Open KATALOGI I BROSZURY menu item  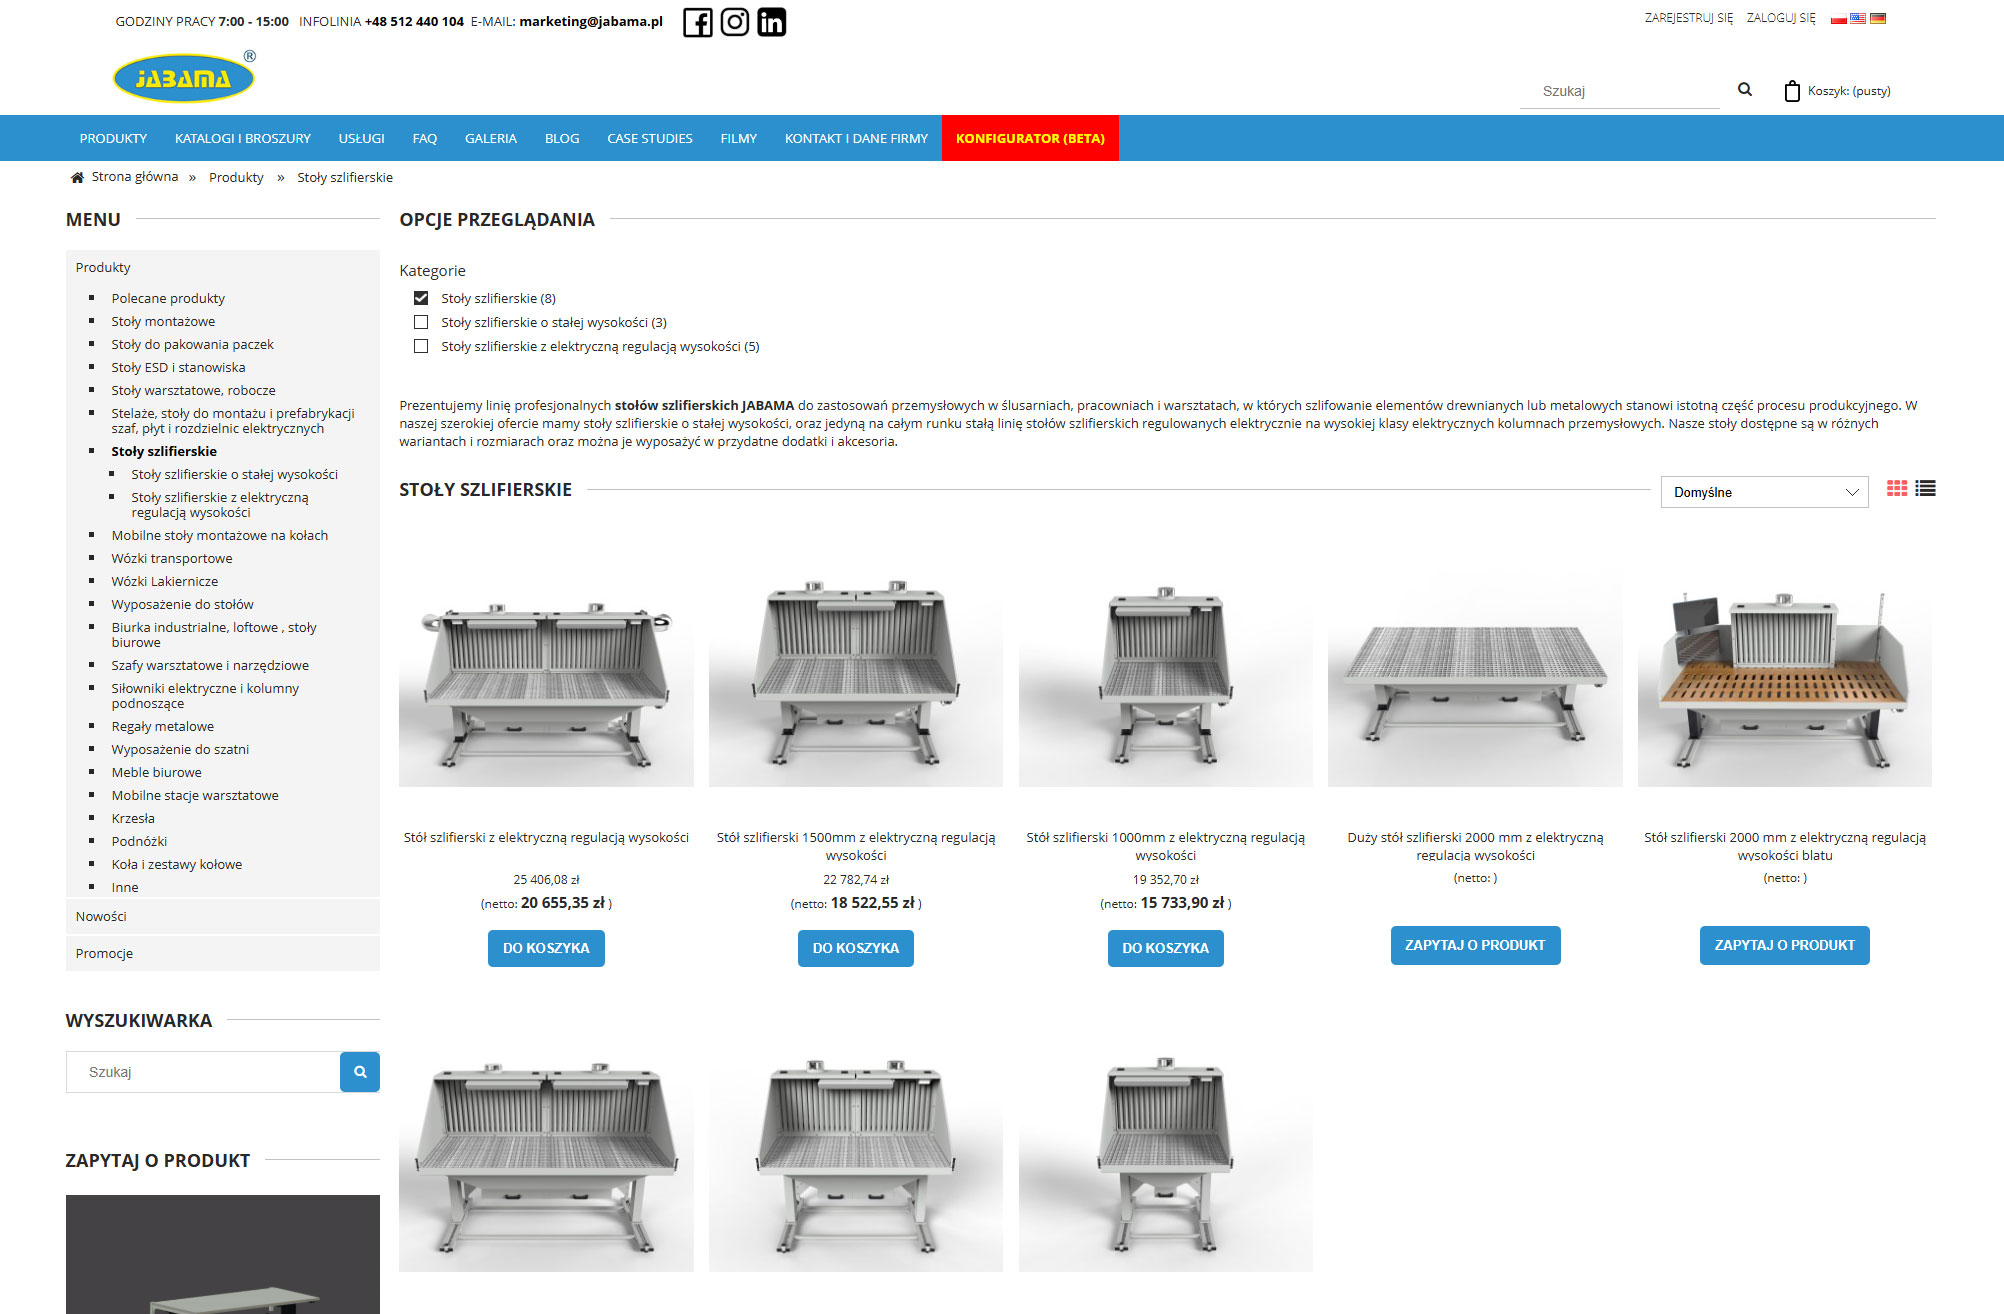pyautogui.click(x=242, y=138)
